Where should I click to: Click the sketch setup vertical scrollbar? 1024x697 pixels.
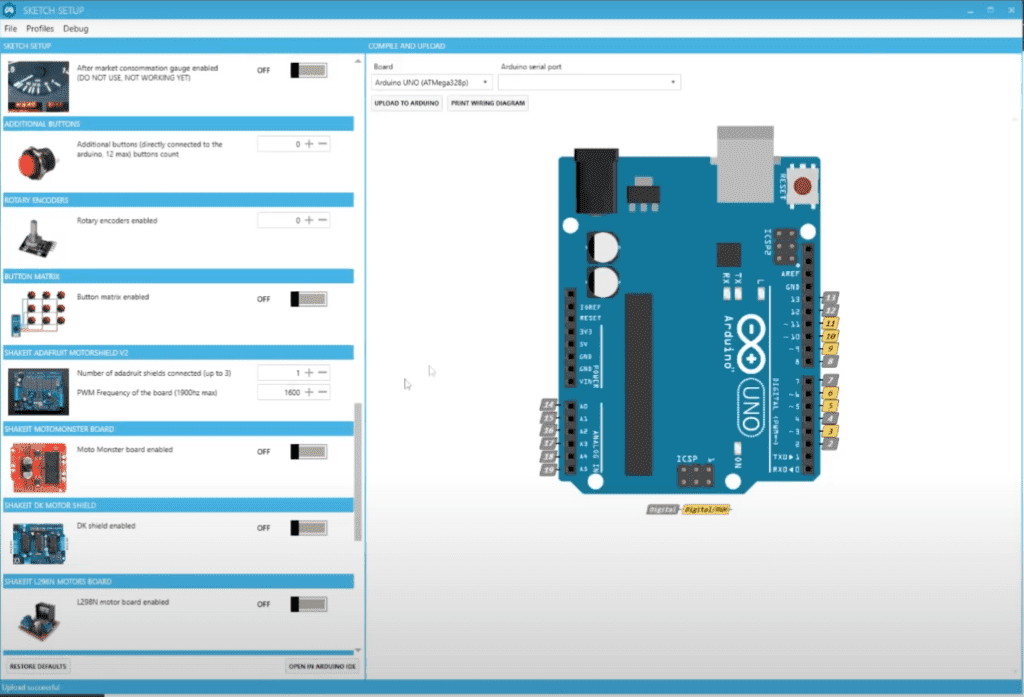pyautogui.click(x=359, y=470)
